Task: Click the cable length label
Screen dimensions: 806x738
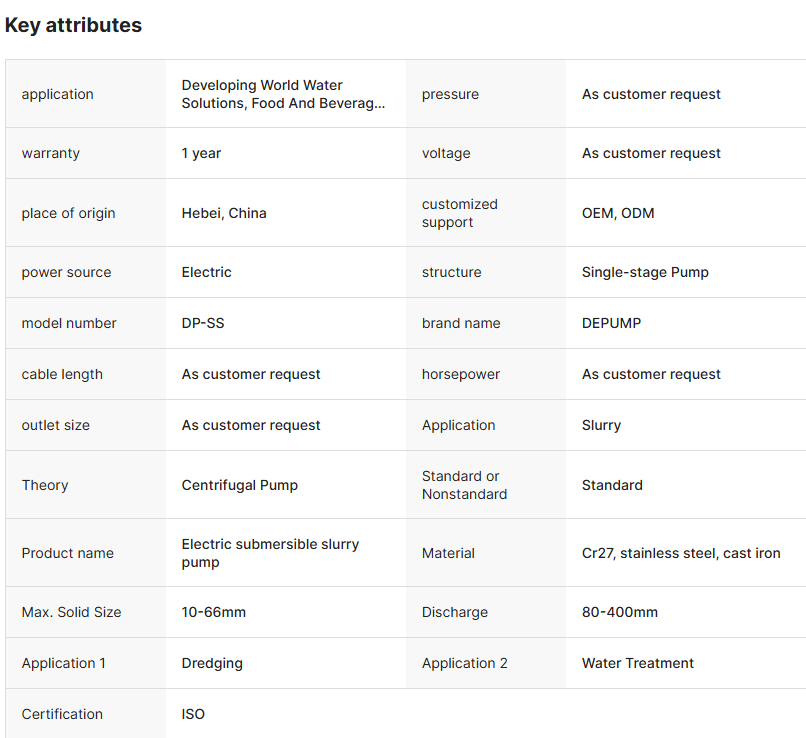Action: tap(62, 374)
